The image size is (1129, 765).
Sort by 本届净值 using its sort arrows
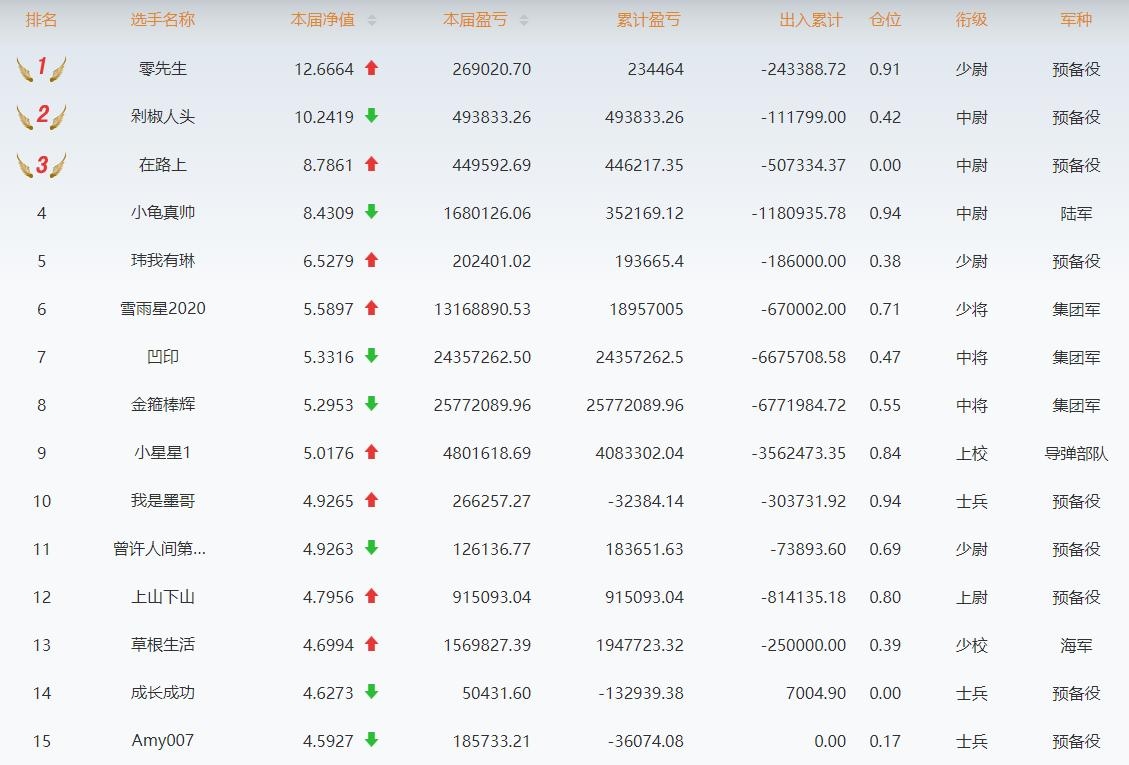click(x=372, y=20)
